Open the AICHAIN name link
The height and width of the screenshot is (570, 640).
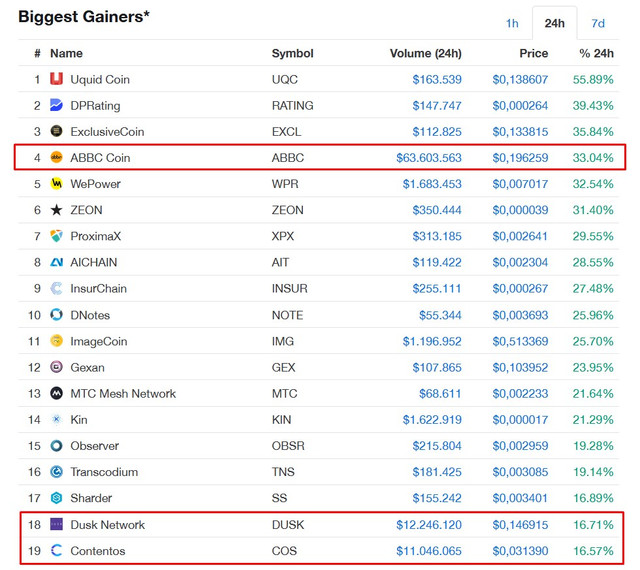(93, 262)
